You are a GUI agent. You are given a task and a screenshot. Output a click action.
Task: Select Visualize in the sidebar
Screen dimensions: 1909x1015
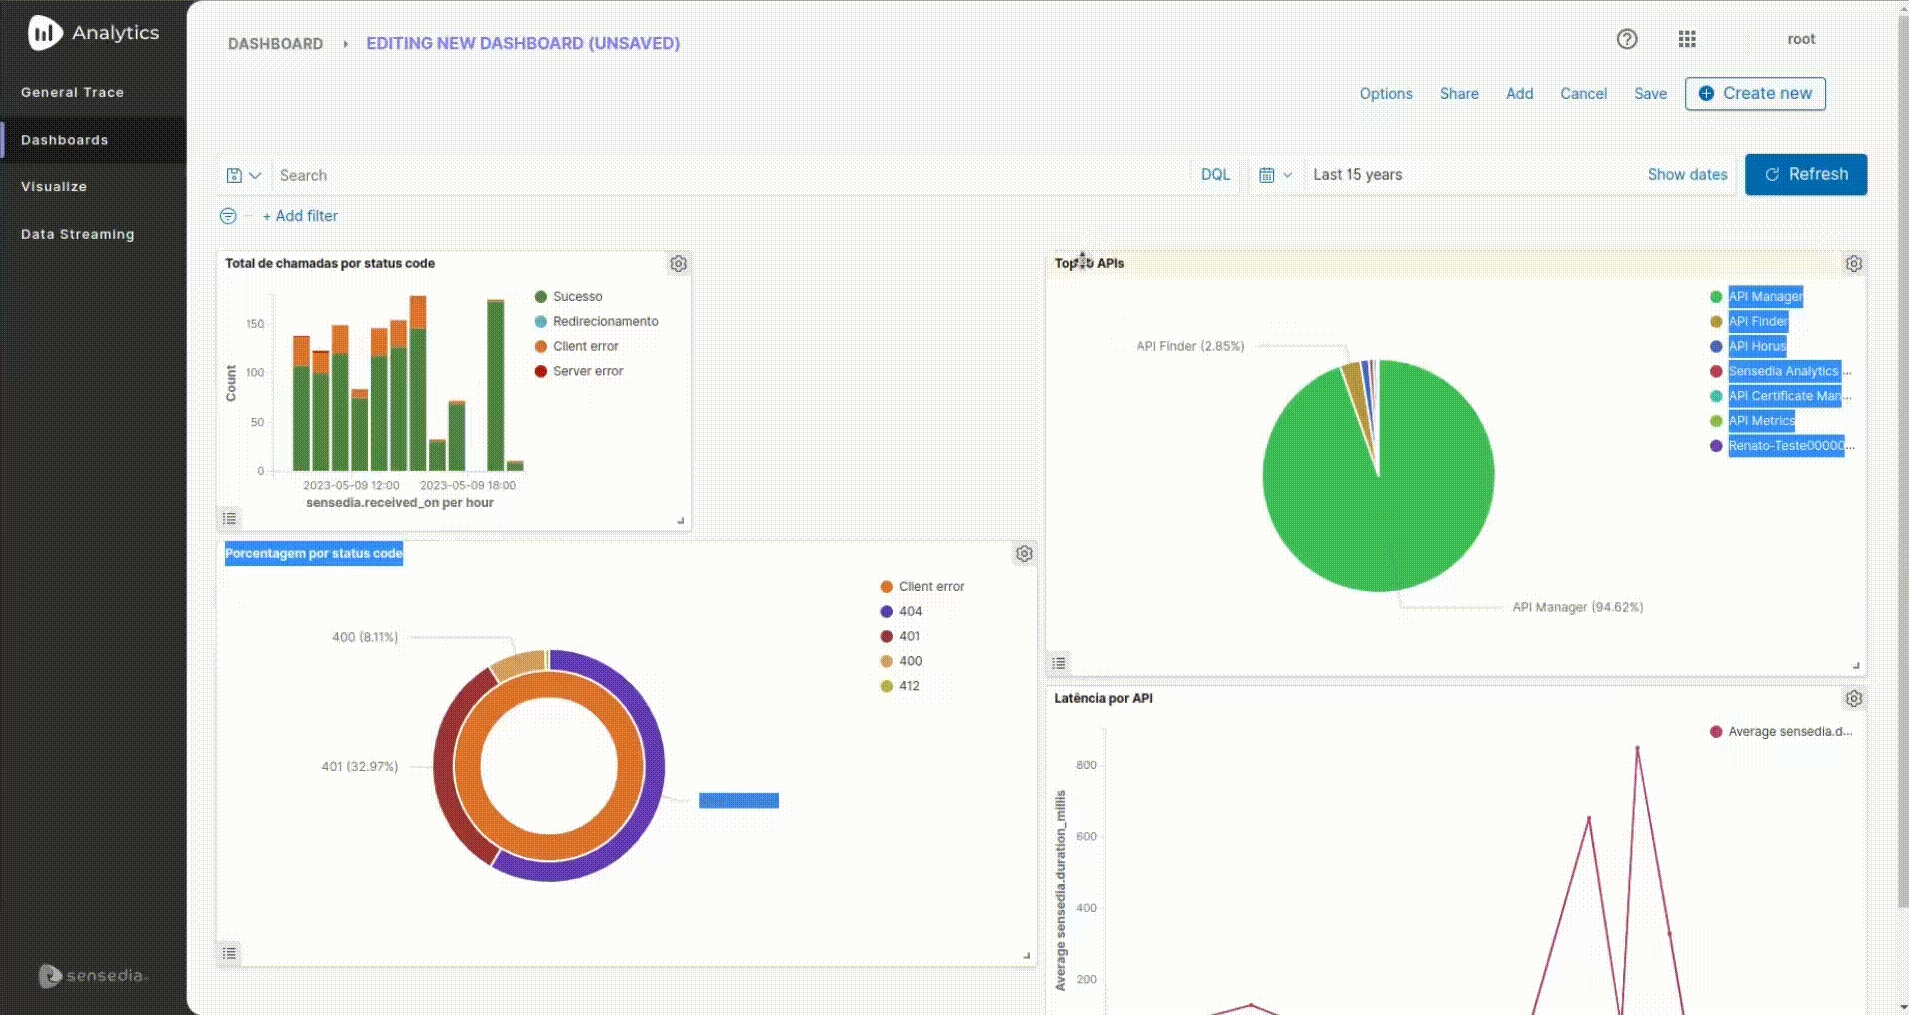pos(54,186)
